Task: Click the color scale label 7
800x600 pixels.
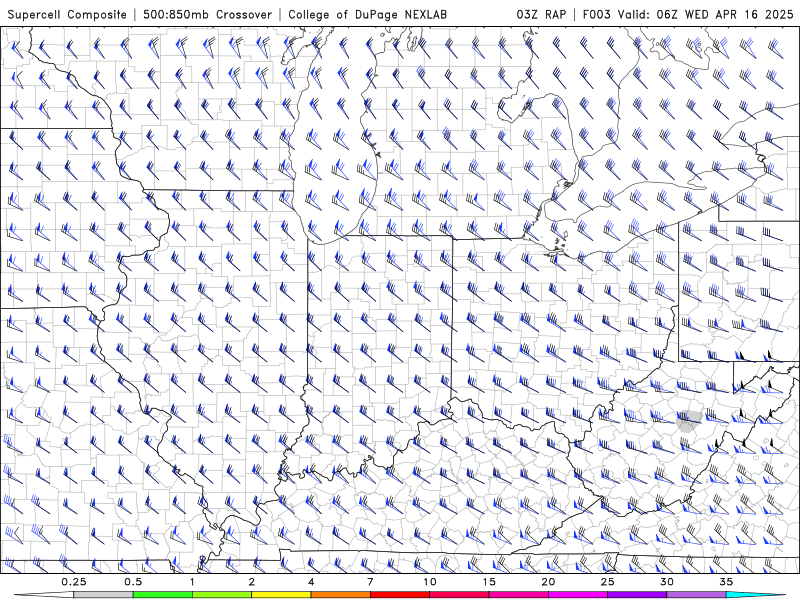Action: click(370, 582)
